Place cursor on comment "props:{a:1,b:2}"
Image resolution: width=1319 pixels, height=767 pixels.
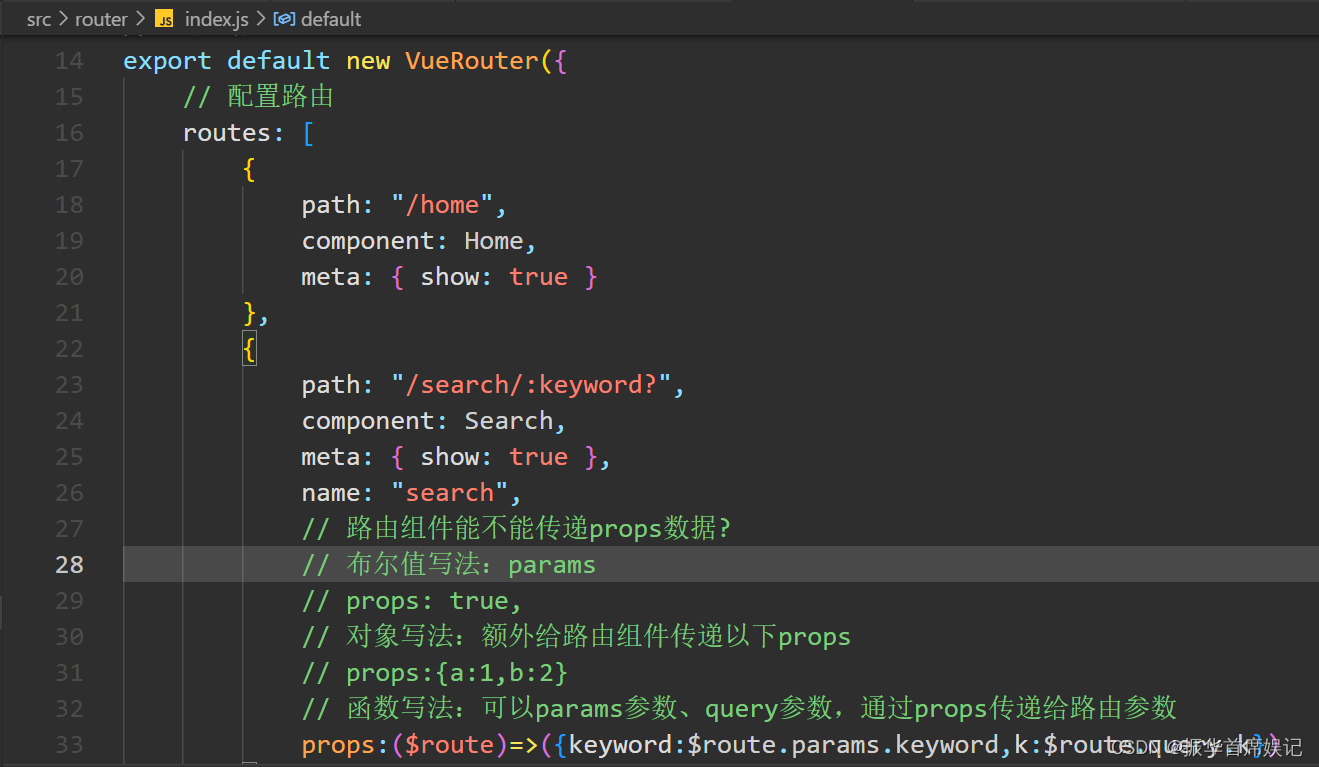[435, 673]
